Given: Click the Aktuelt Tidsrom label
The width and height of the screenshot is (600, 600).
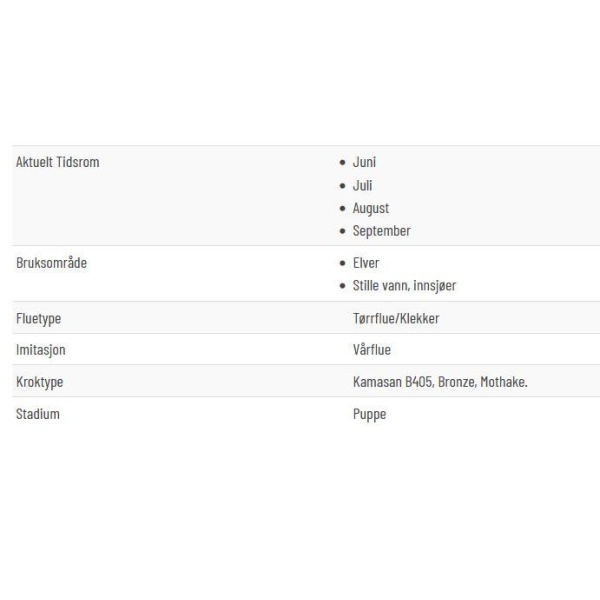Looking at the screenshot, I should click(x=58, y=162).
